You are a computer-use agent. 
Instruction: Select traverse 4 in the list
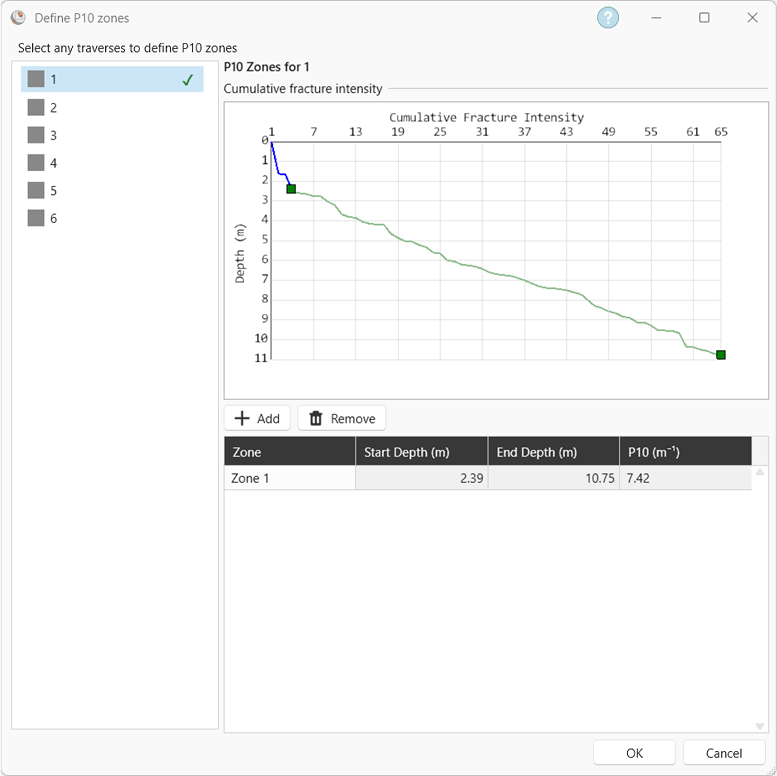point(112,163)
